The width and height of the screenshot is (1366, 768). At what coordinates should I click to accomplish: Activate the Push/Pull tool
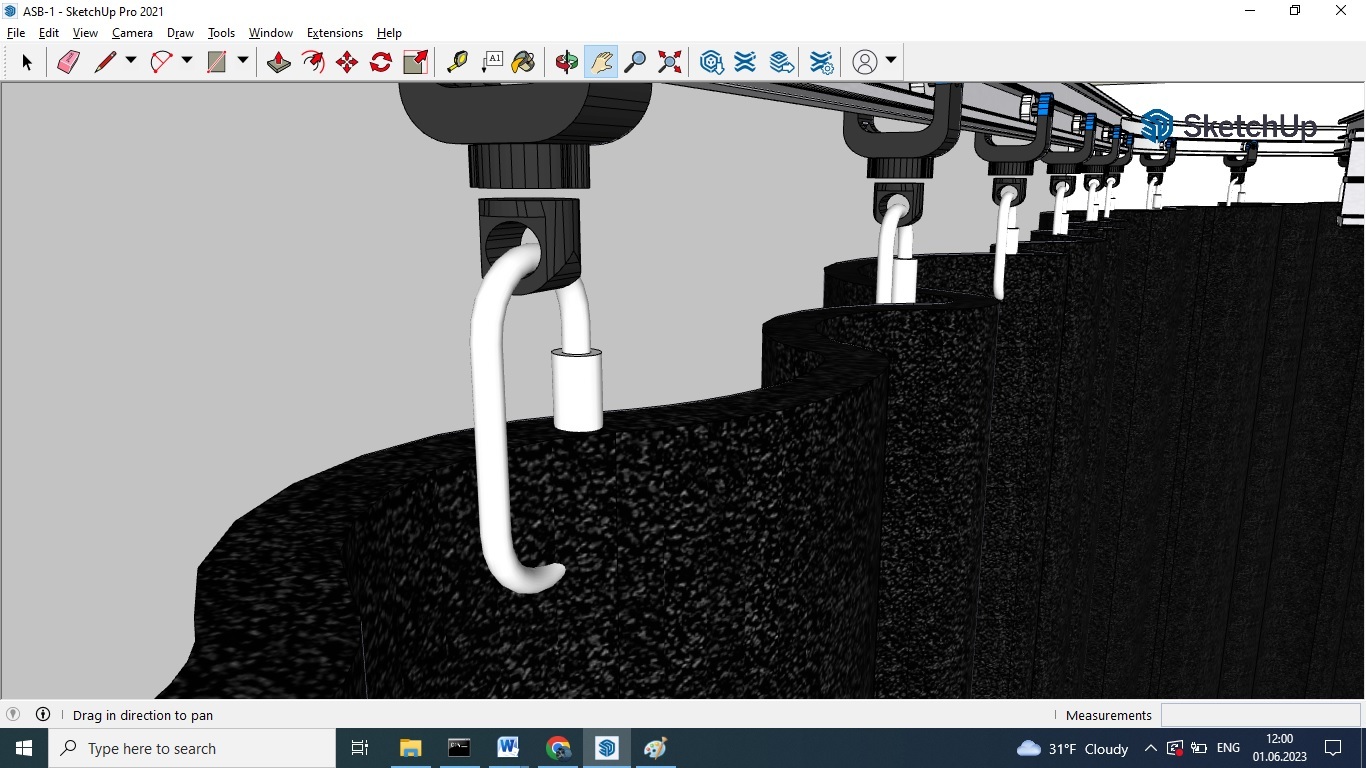279,62
